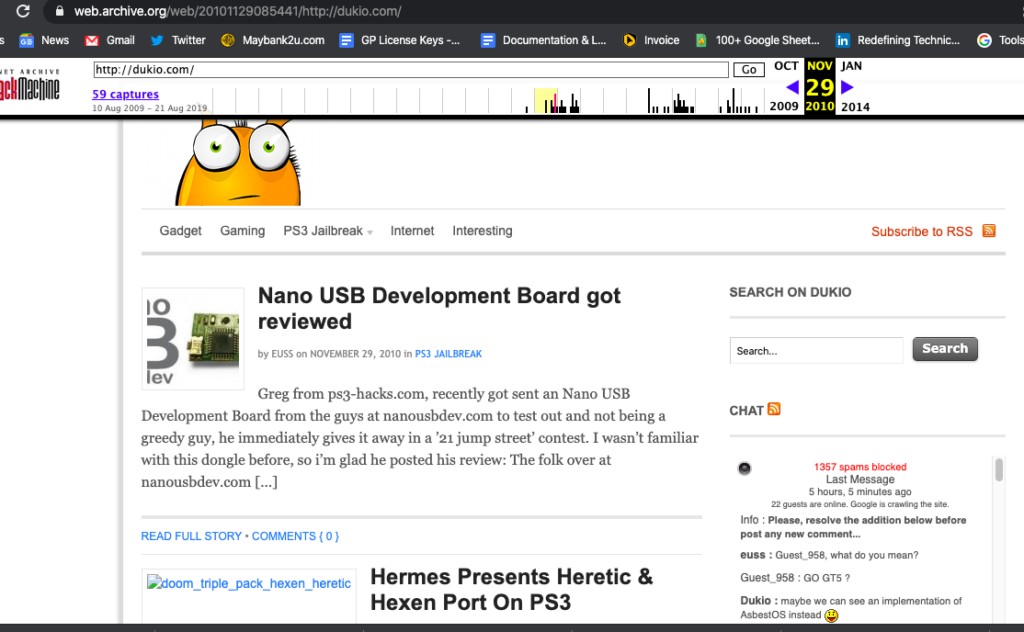
Task: Click Dukio's AsbestOS chat message
Action: tap(850, 608)
